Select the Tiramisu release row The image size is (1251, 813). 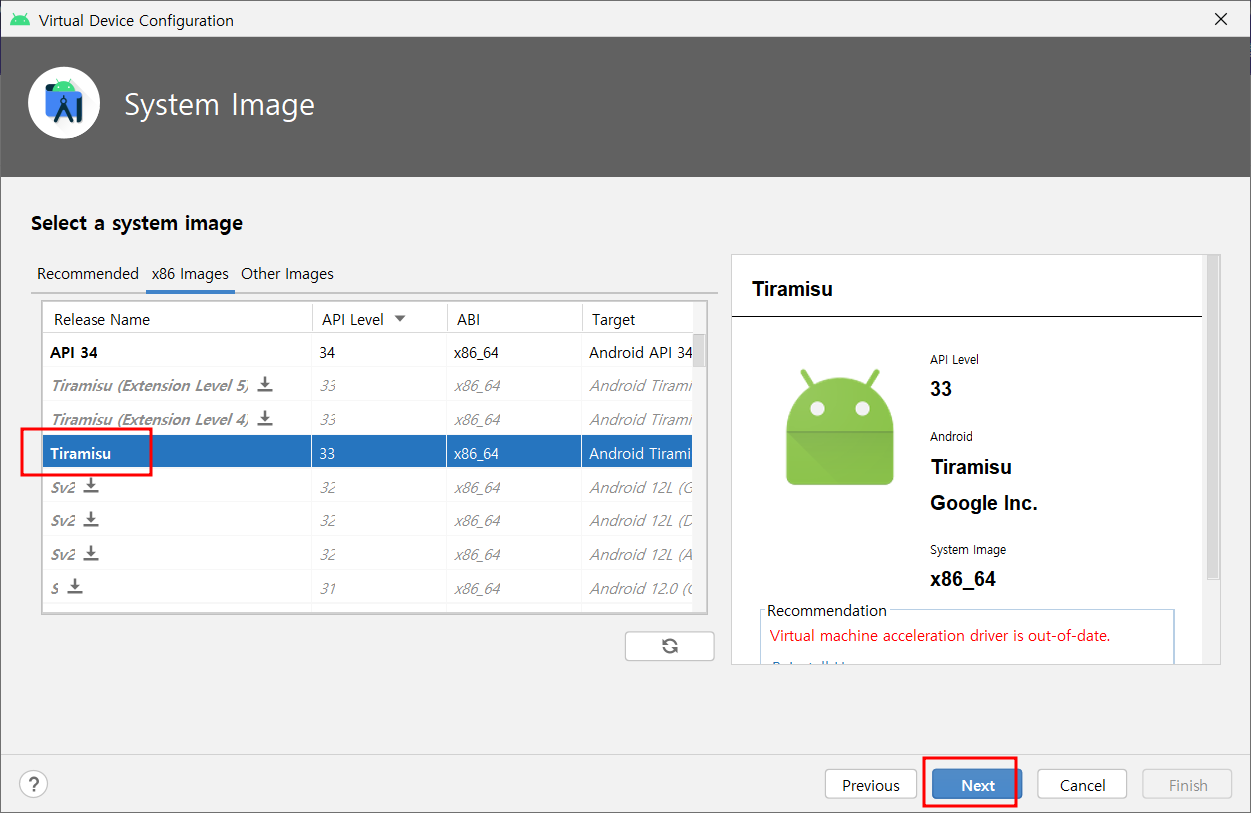click(x=368, y=453)
